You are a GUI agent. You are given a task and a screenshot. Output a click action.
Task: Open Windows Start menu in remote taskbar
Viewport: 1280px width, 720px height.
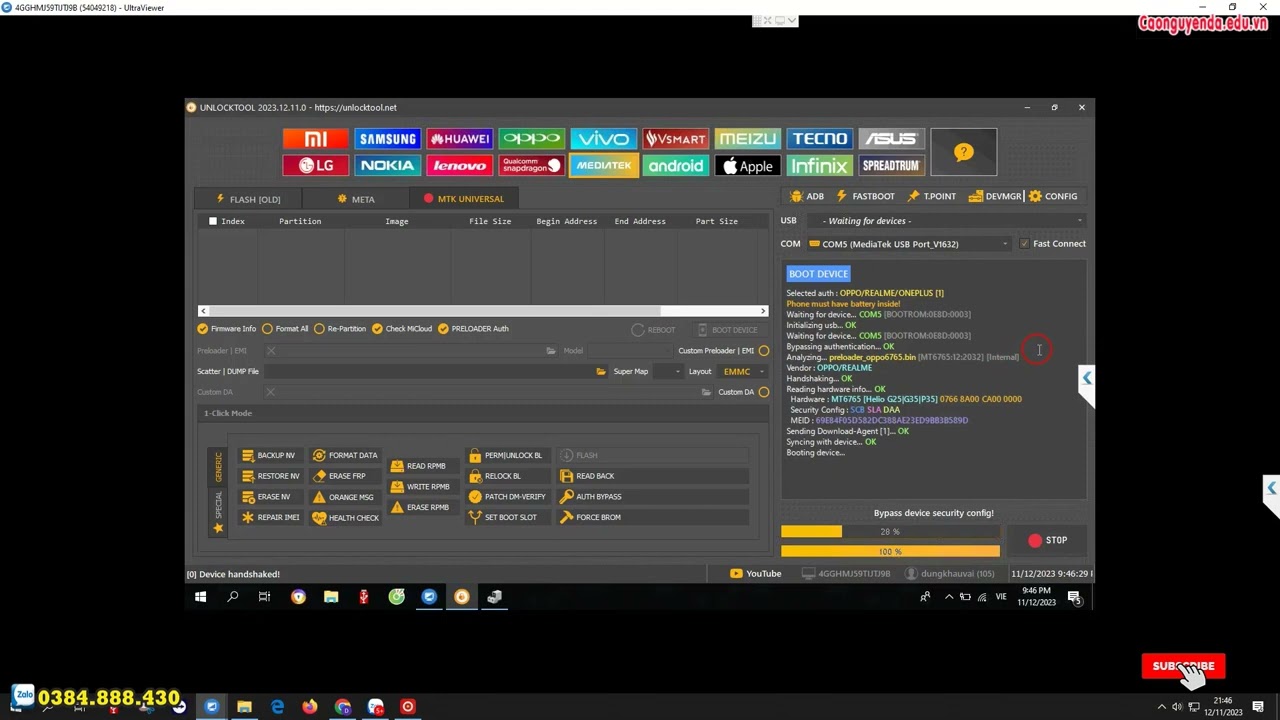[x=200, y=597]
